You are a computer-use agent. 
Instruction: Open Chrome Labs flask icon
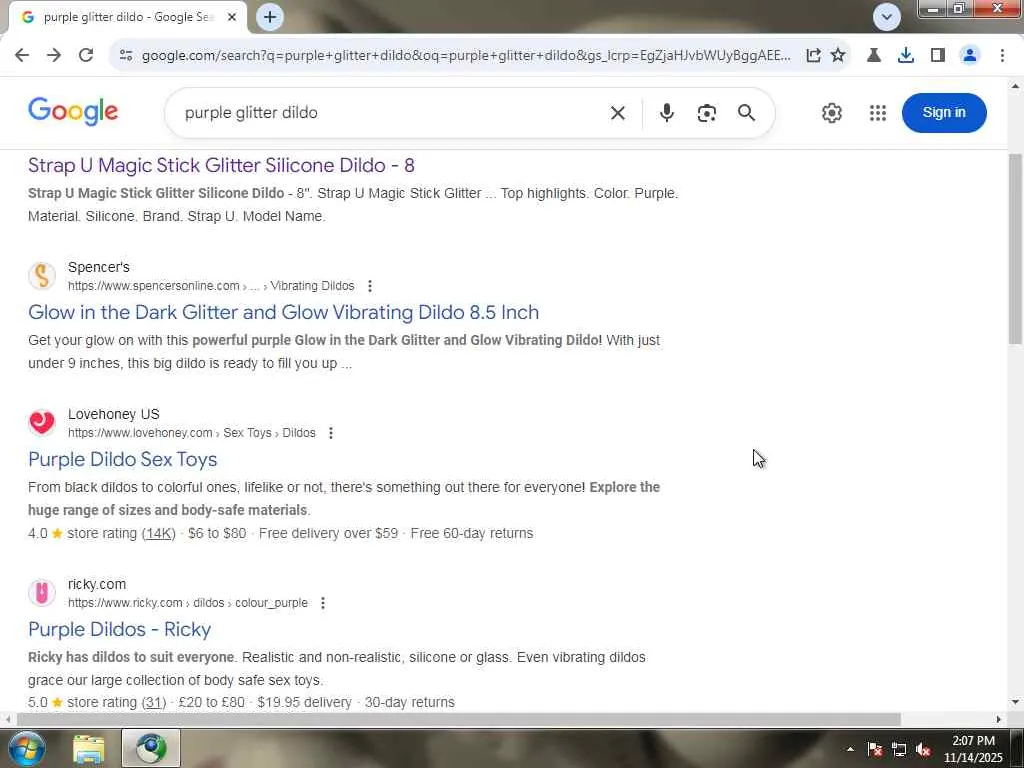pos(874,56)
